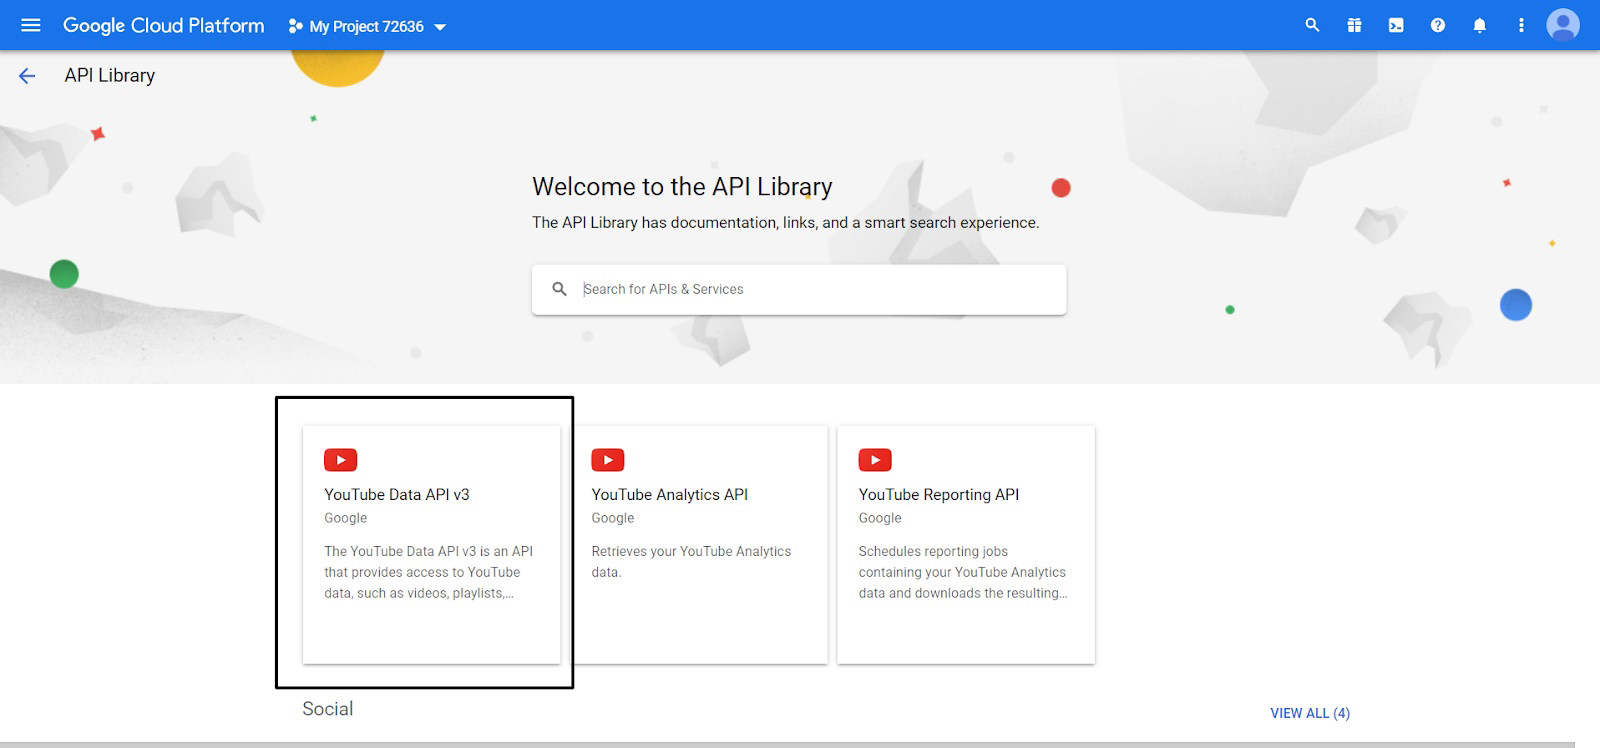
Task: Activate Cloud Shell terminal icon
Action: (x=1396, y=25)
